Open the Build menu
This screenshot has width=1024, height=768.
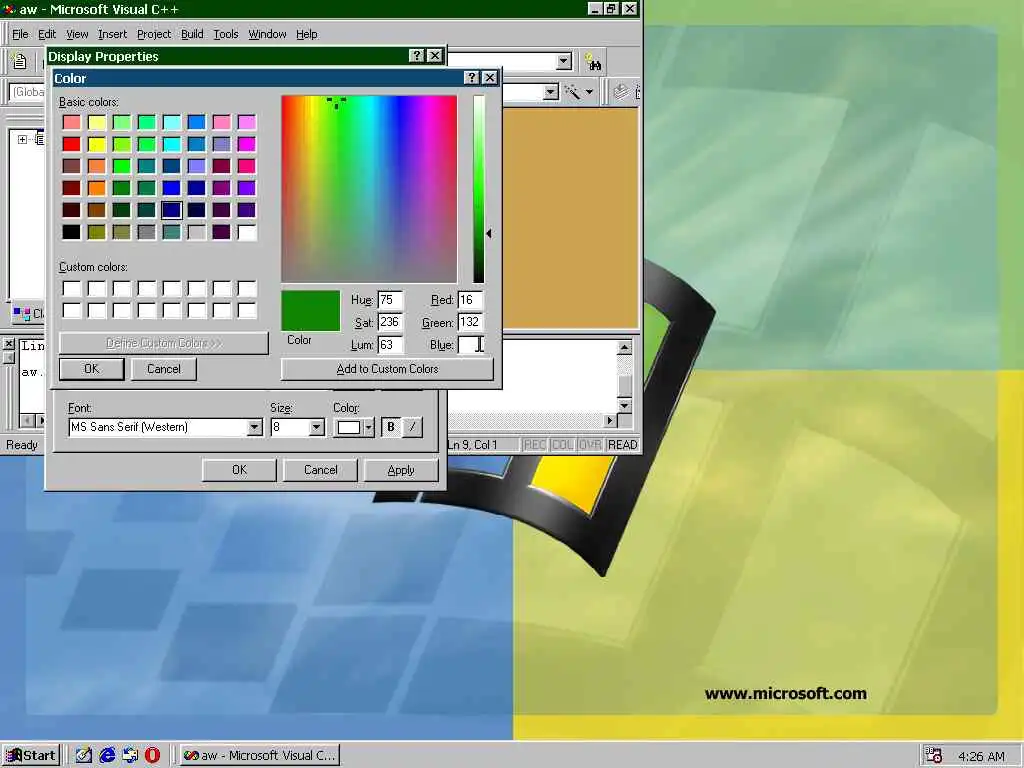(192, 34)
